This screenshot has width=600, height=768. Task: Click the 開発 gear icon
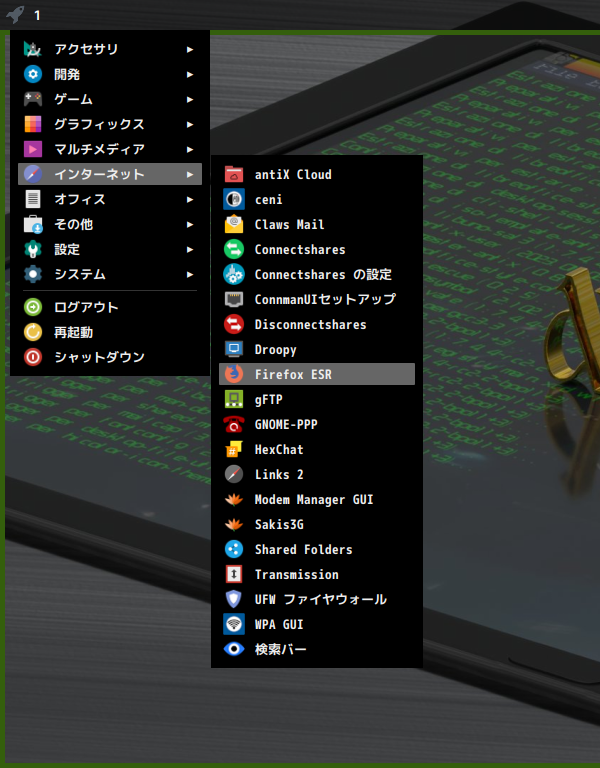tap(33, 74)
